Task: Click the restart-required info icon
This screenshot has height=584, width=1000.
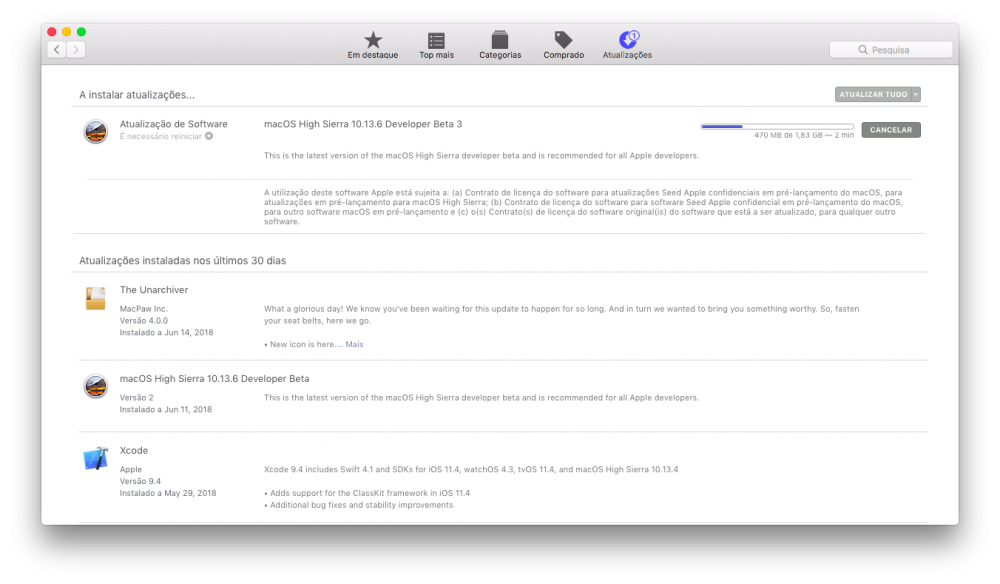Action: pyautogui.click(x=209, y=136)
